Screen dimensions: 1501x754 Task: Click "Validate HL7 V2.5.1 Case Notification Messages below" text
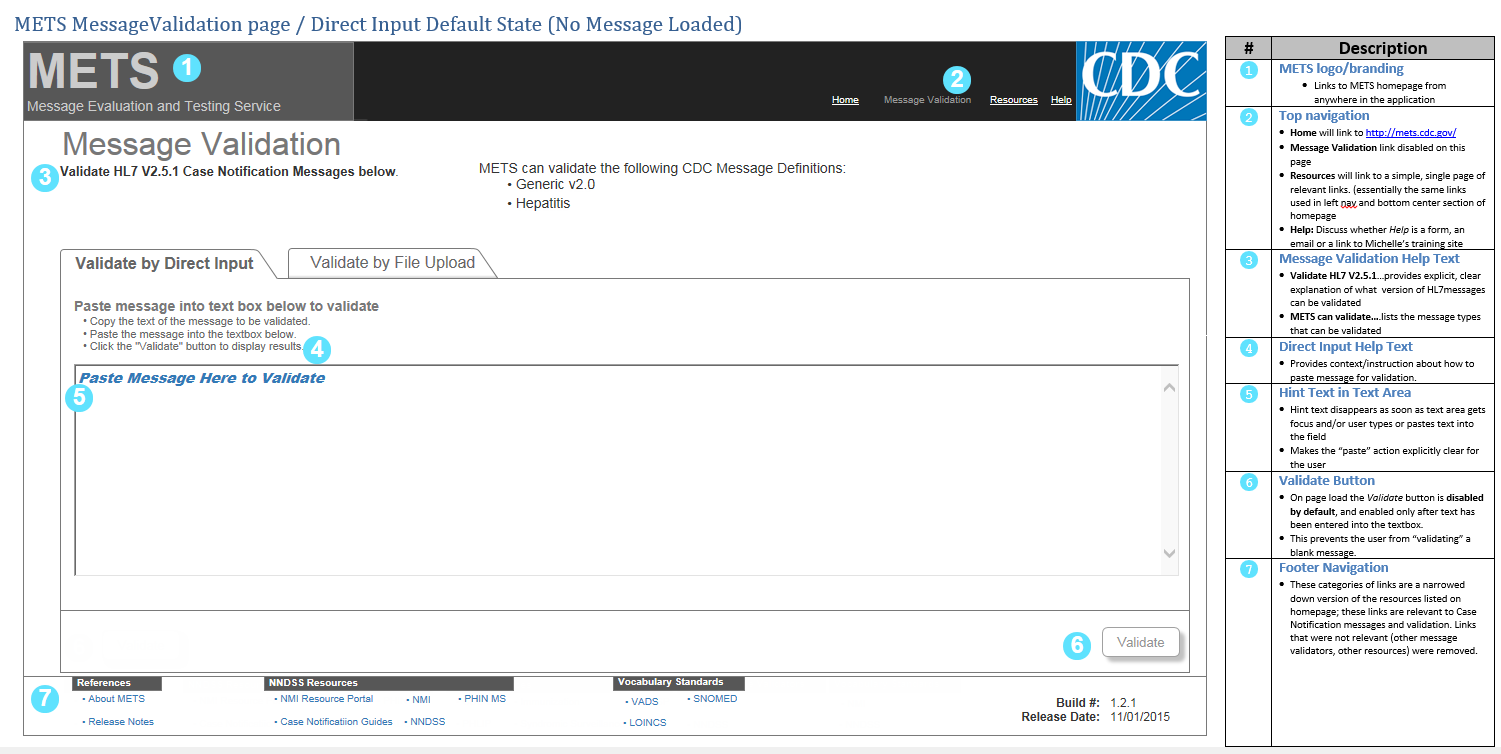pos(228,172)
